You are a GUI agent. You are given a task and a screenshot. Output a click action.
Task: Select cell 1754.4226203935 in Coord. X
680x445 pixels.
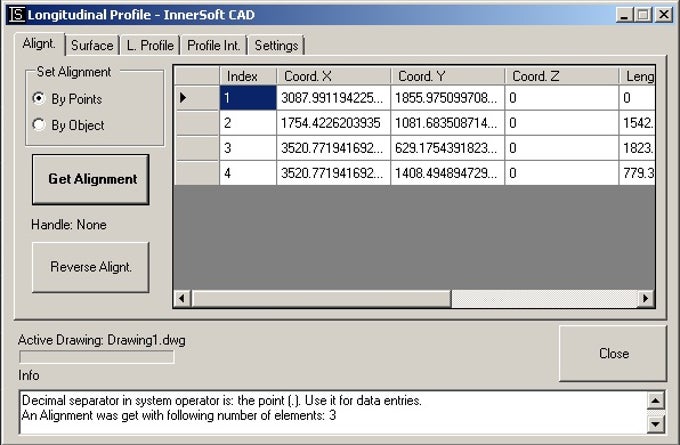coord(333,123)
